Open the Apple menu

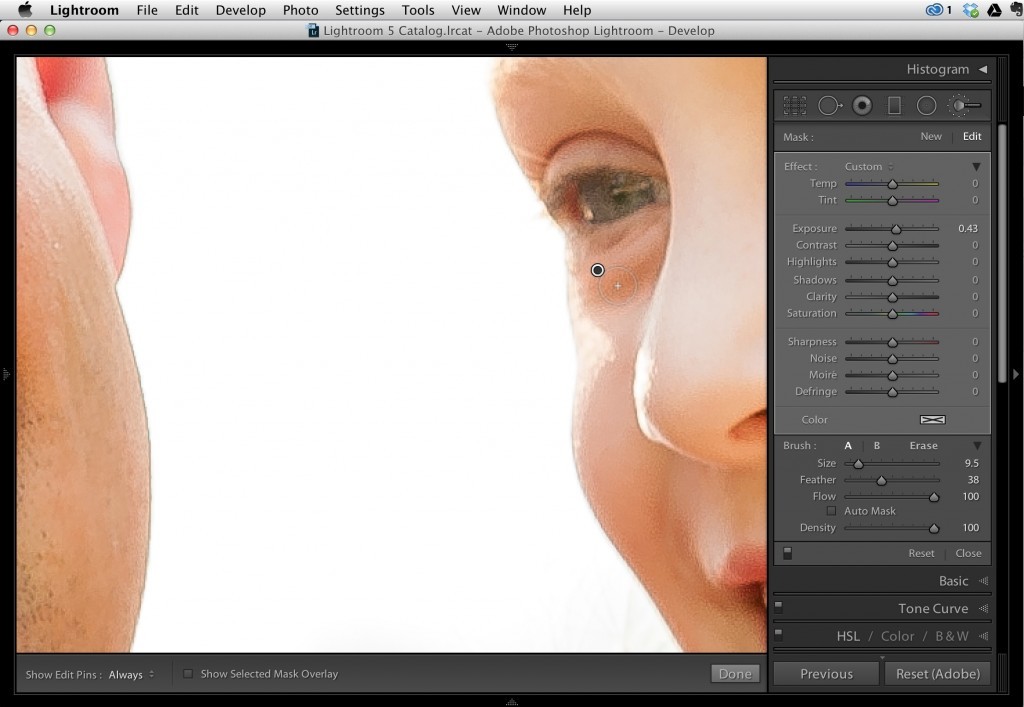(25, 10)
